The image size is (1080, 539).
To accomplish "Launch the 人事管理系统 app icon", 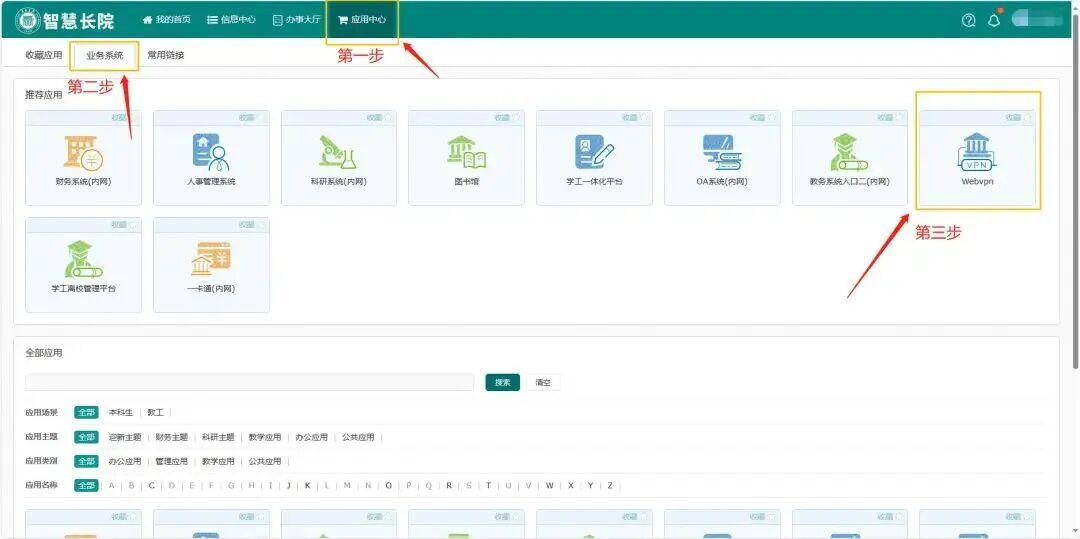I will (x=211, y=152).
